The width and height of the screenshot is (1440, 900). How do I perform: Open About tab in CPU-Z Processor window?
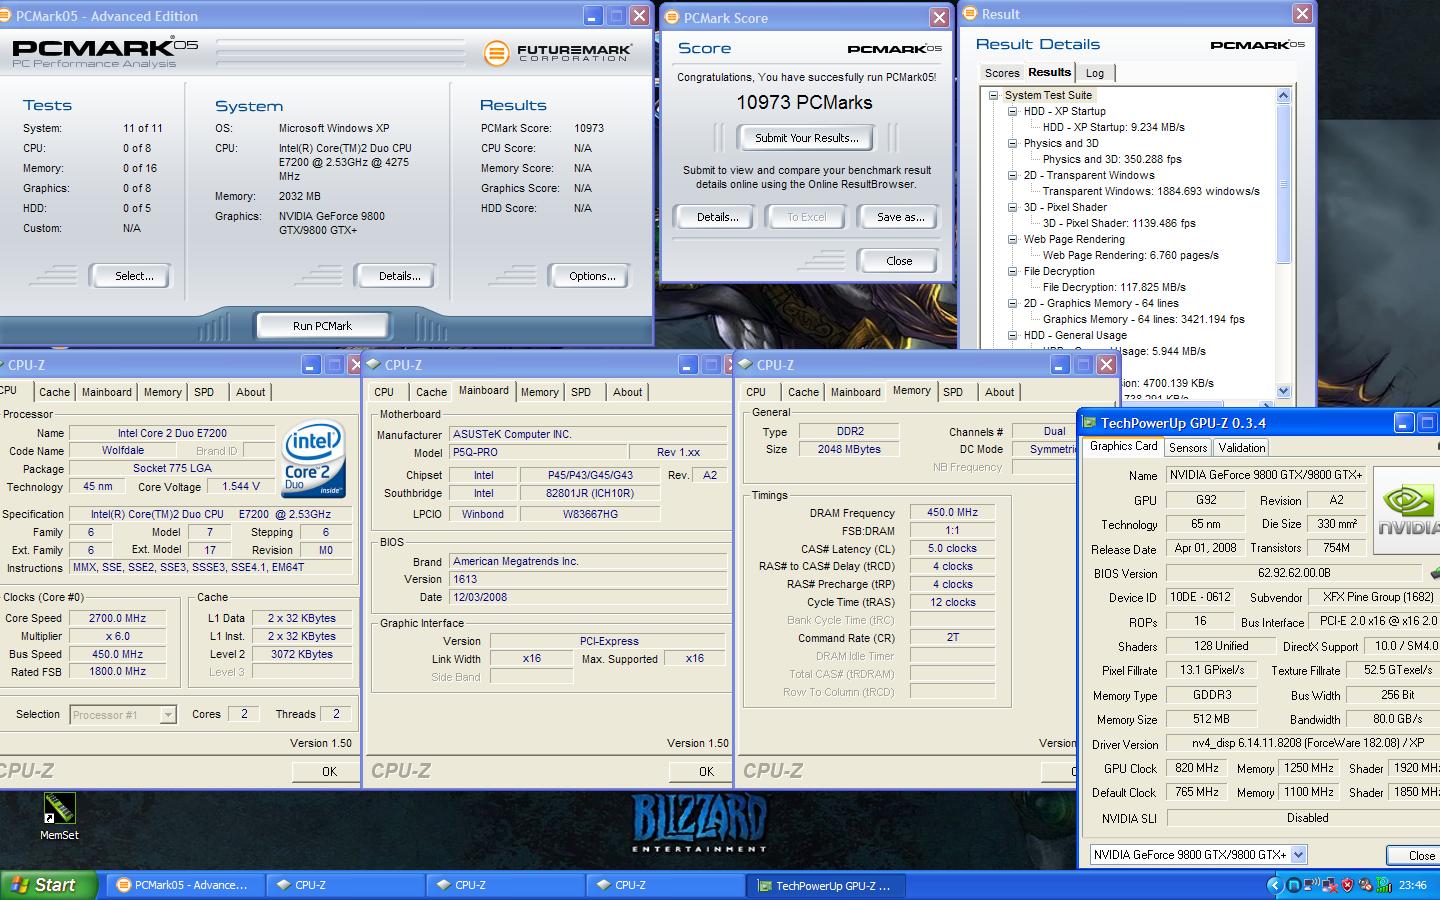point(251,392)
